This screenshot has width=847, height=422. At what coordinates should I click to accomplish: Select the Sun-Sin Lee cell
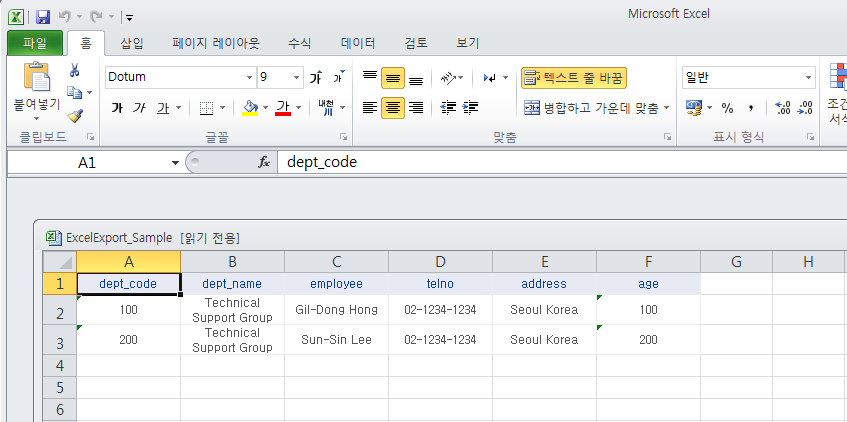pos(337,340)
